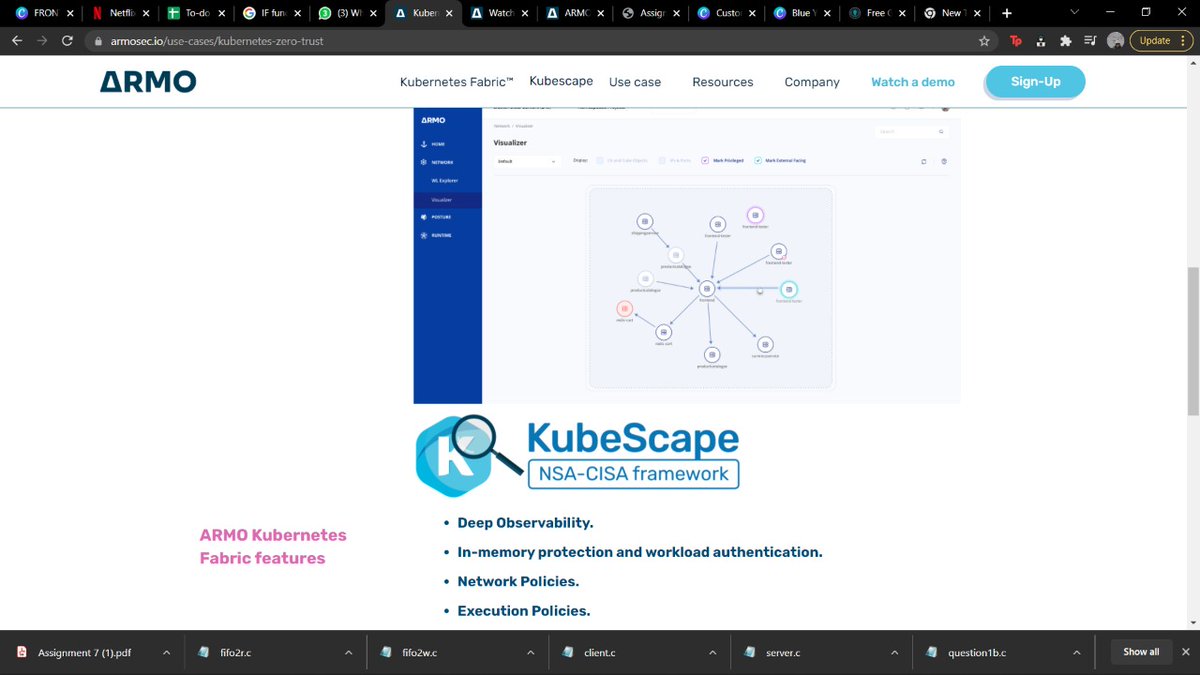Select the purple-ringed node
Screen dimensions: 1200x675
point(756,215)
